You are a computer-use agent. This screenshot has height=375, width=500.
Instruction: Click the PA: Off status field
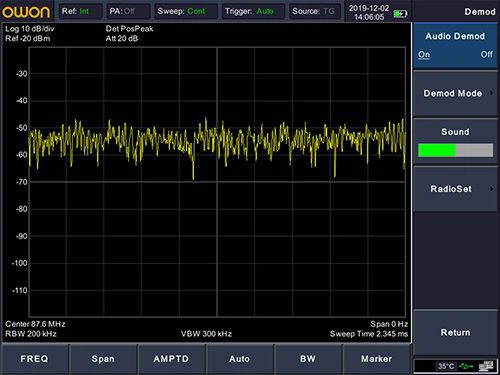(128, 11)
